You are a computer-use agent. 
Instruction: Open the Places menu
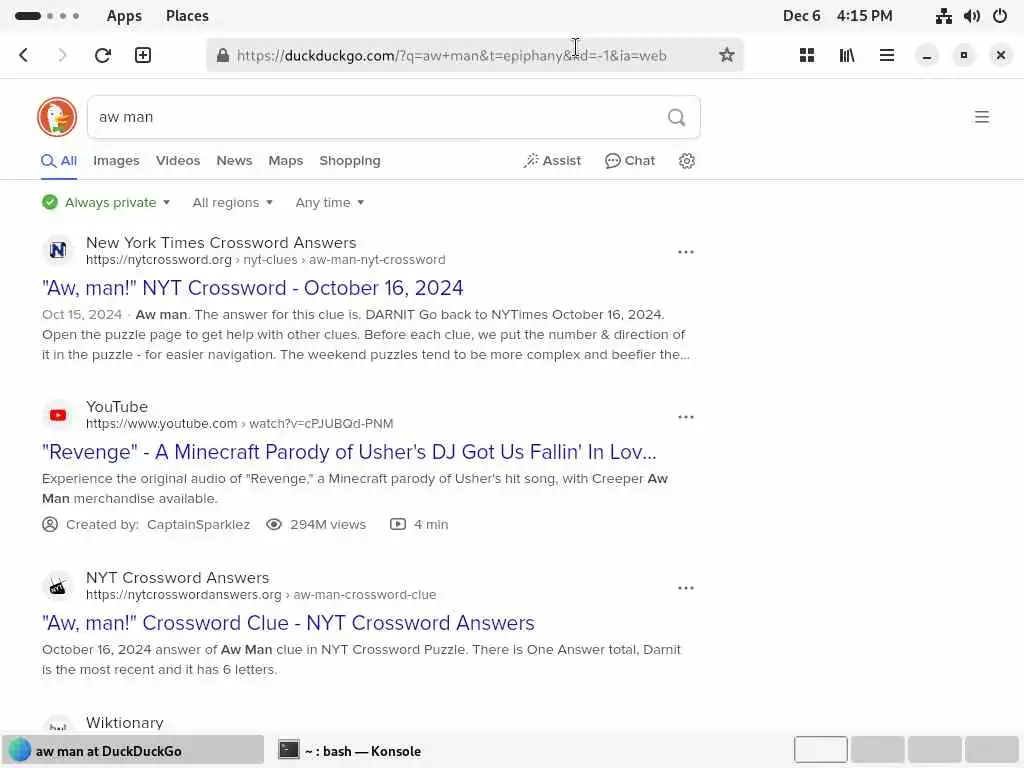pyautogui.click(x=187, y=16)
